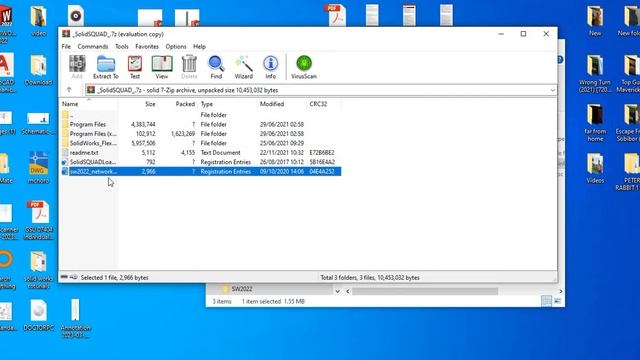Switch Explorer to details view icon

click(546, 301)
